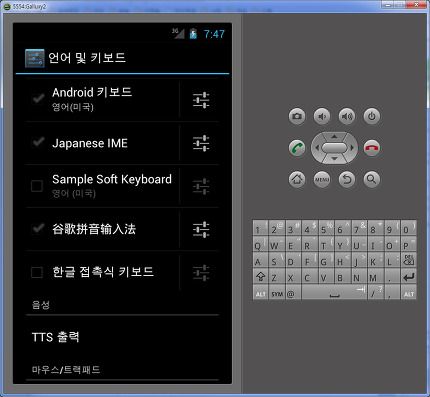This screenshot has width=430, height=397.
Task: Click the emulator Home button
Action: [297, 179]
